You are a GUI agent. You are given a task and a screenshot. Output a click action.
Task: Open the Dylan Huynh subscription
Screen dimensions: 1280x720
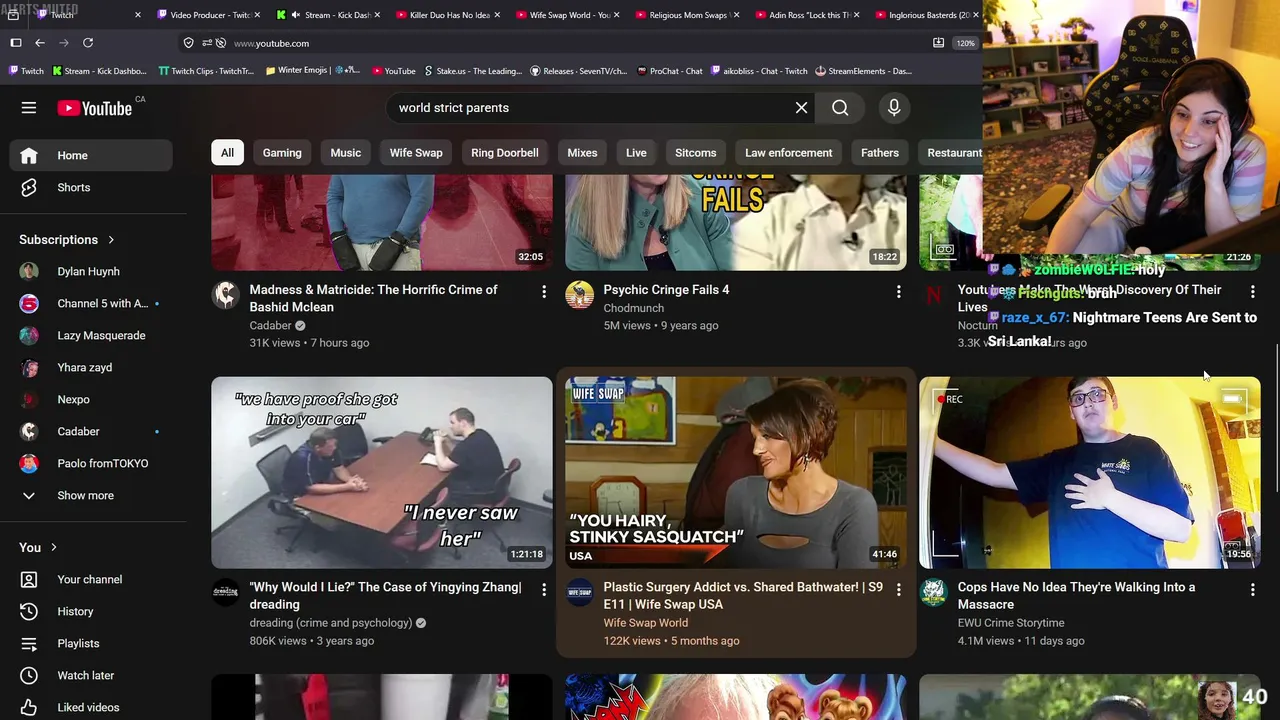click(88, 272)
